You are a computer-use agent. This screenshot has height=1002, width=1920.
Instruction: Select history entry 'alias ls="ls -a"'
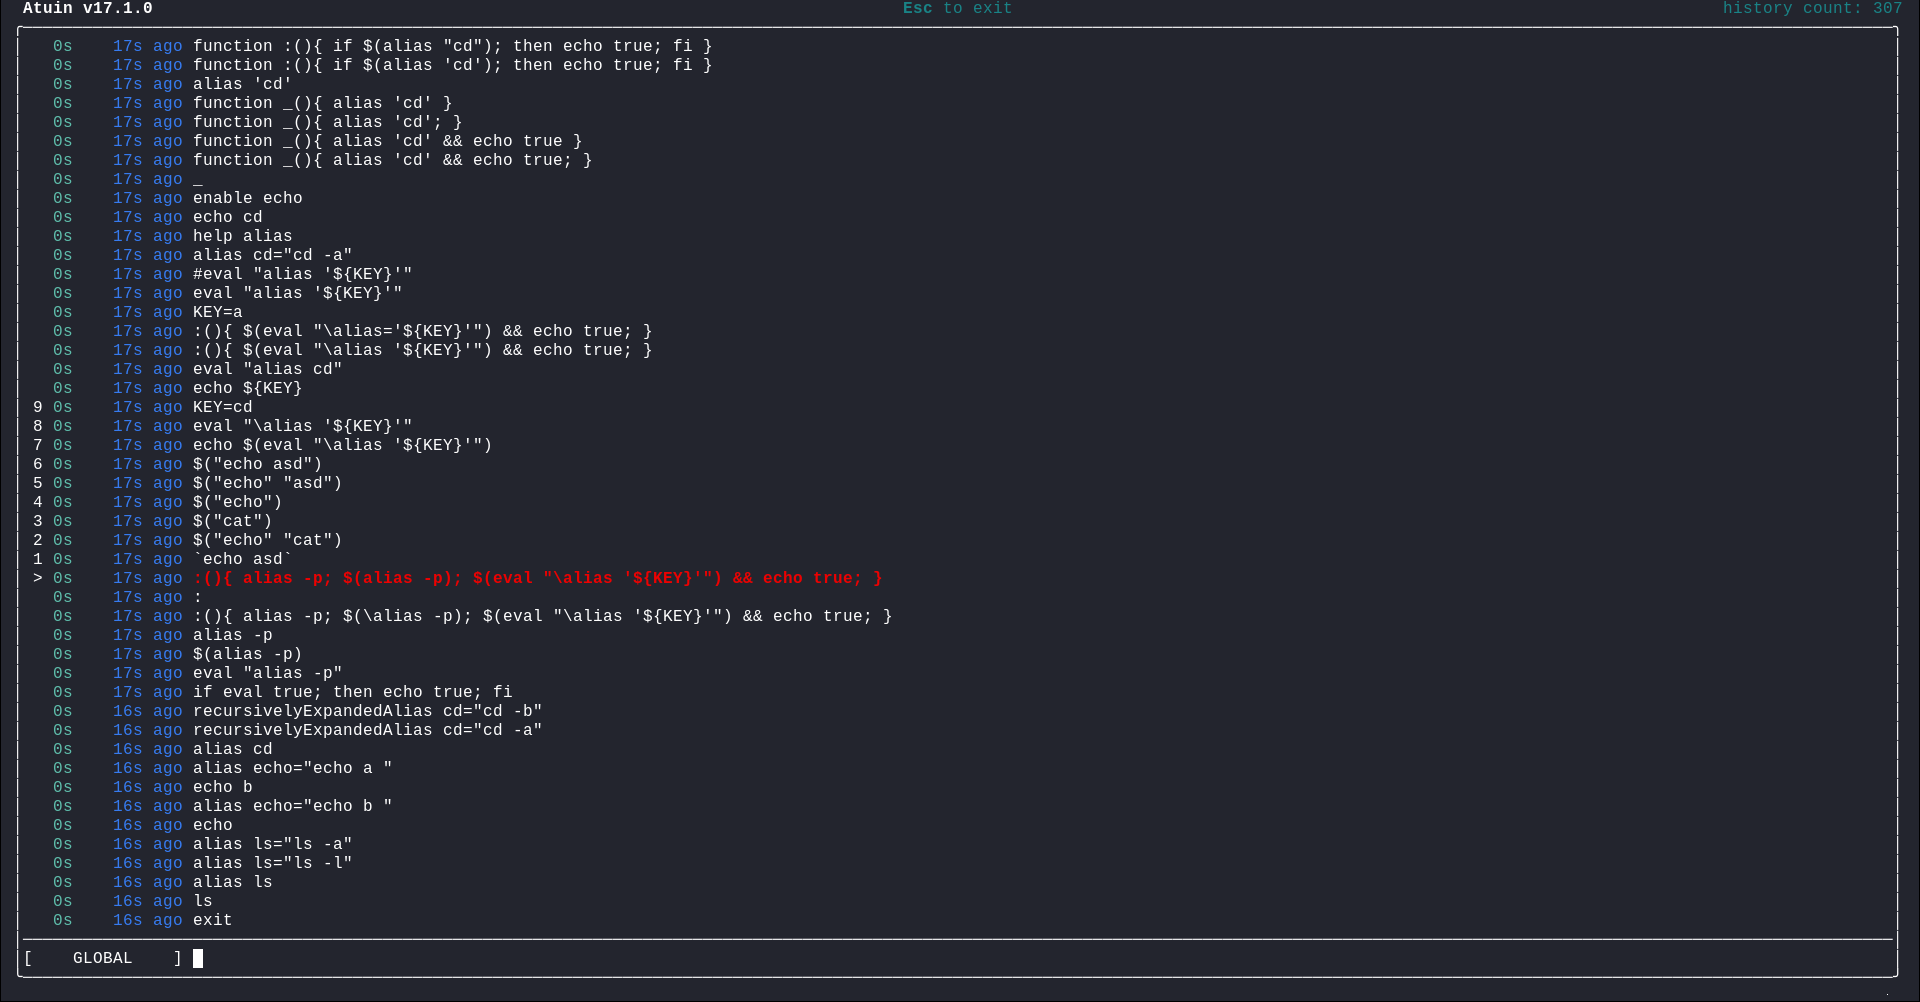pyautogui.click(x=273, y=844)
